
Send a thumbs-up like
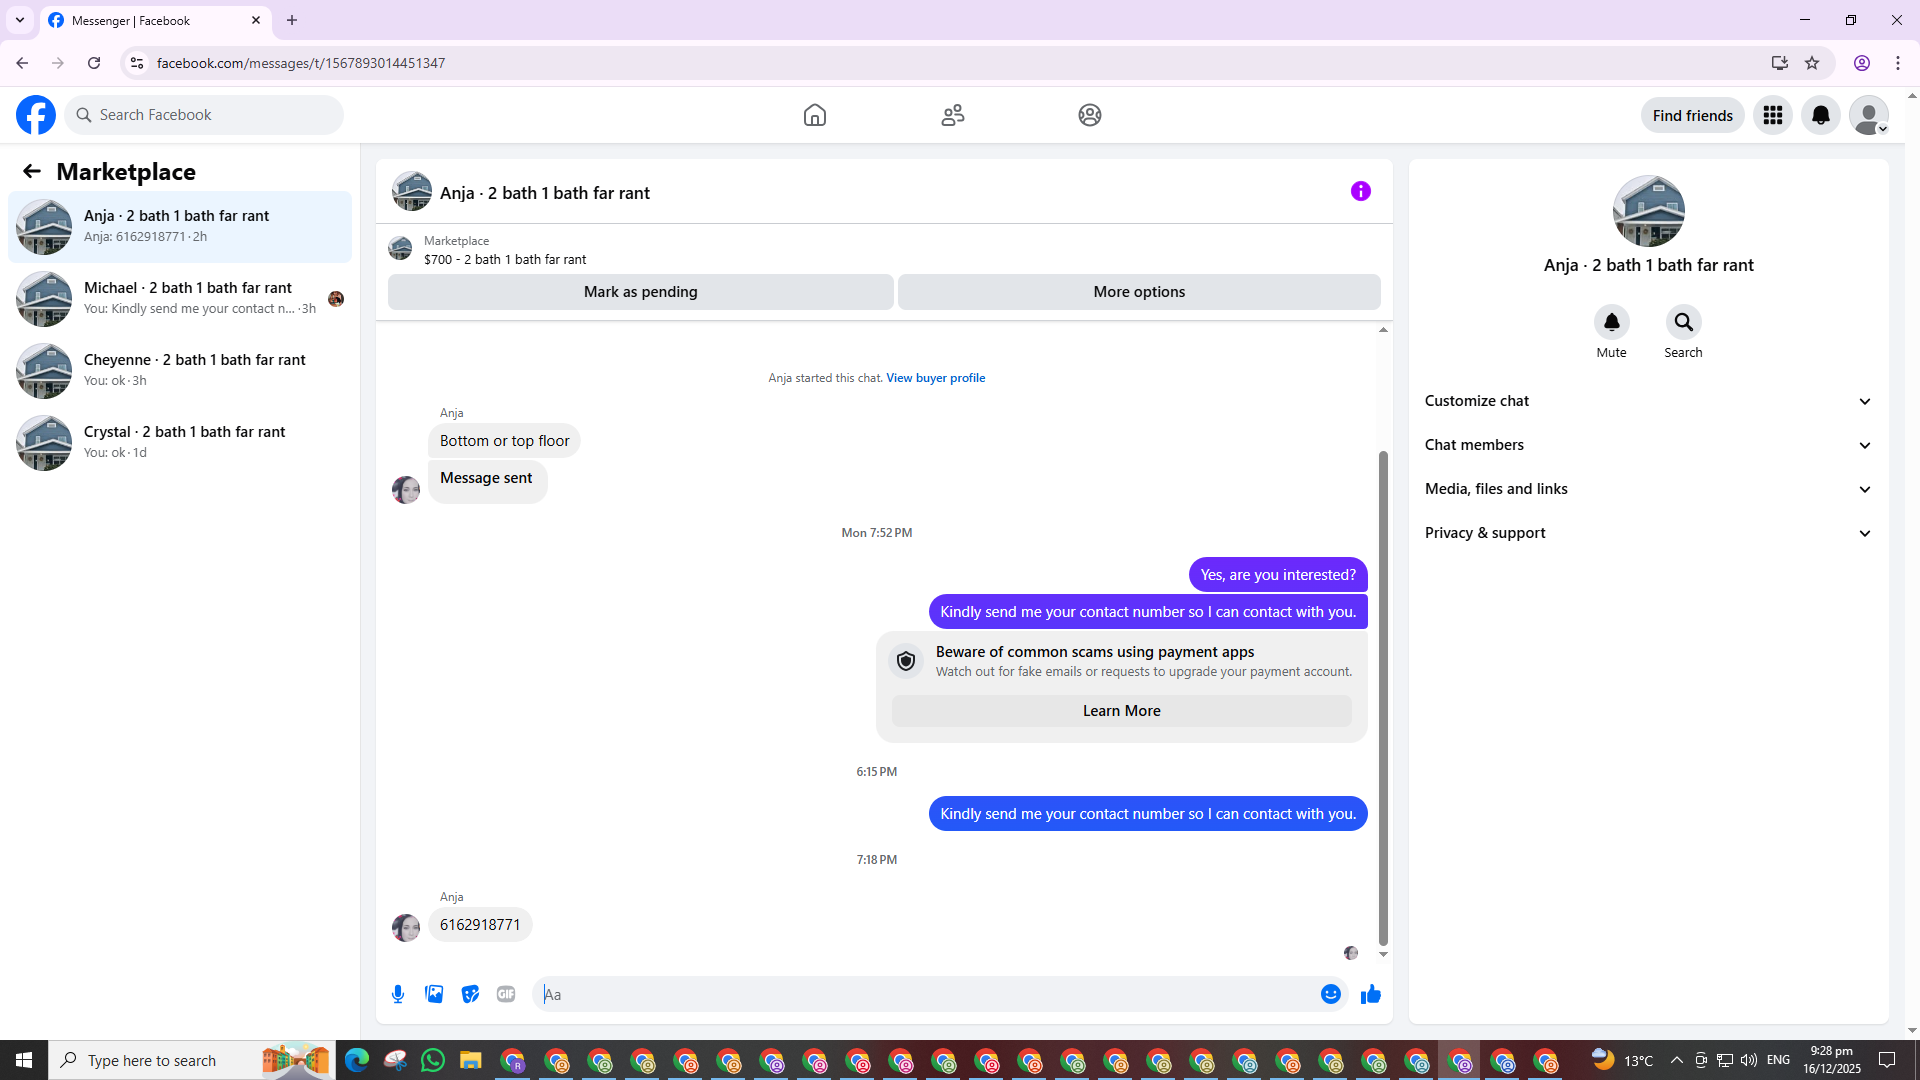click(x=1371, y=994)
